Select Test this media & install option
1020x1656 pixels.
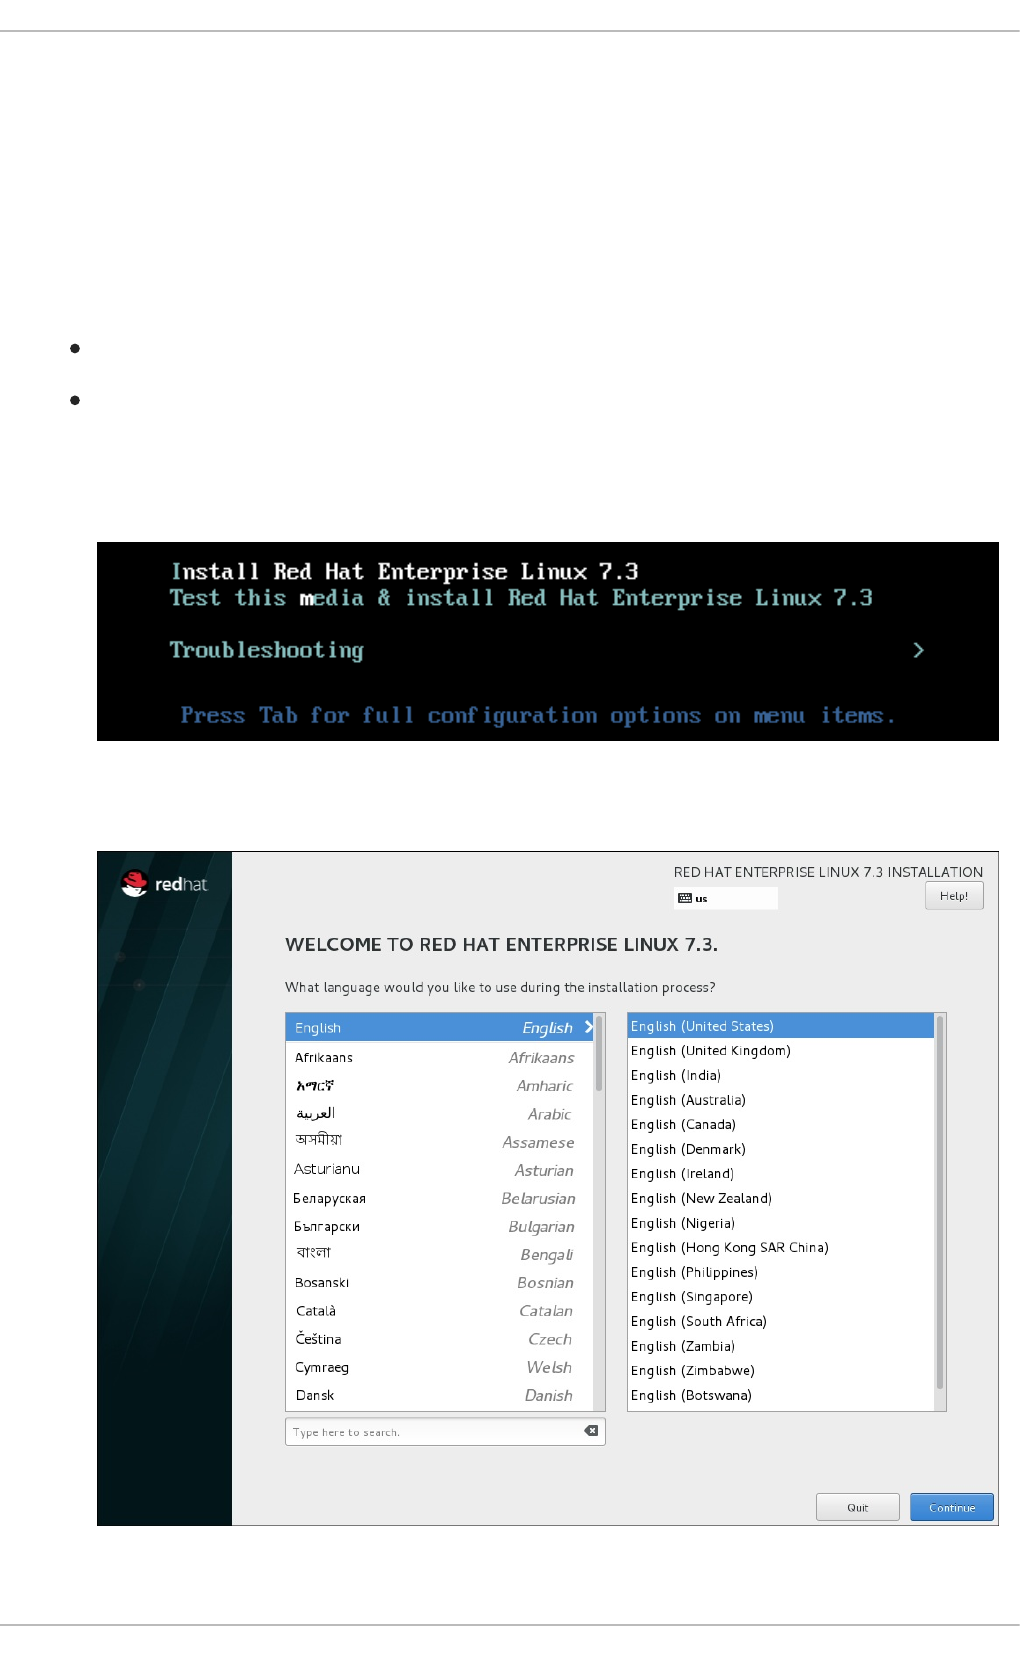coord(521,598)
